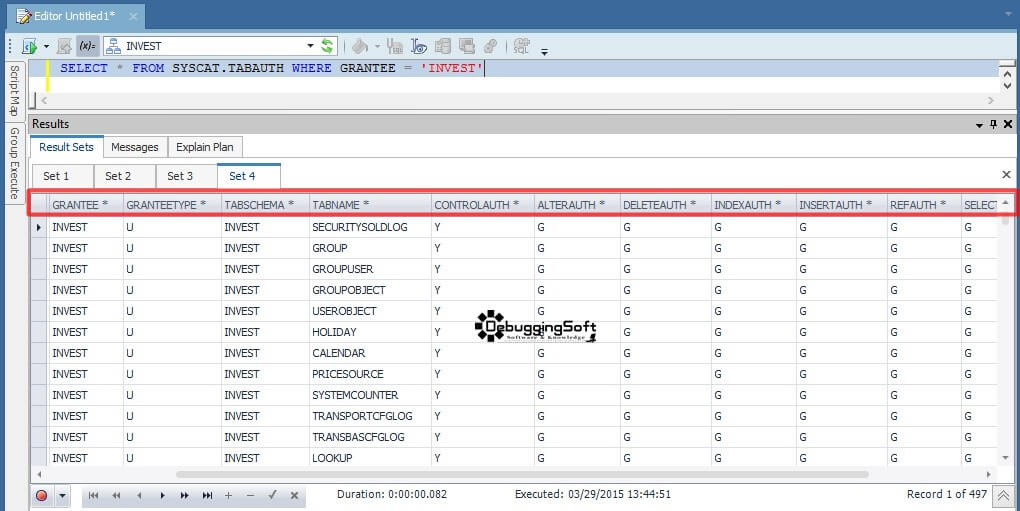Switch to the Explain Plan tab
The height and width of the screenshot is (511, 1020).
[x=204, y=147]
